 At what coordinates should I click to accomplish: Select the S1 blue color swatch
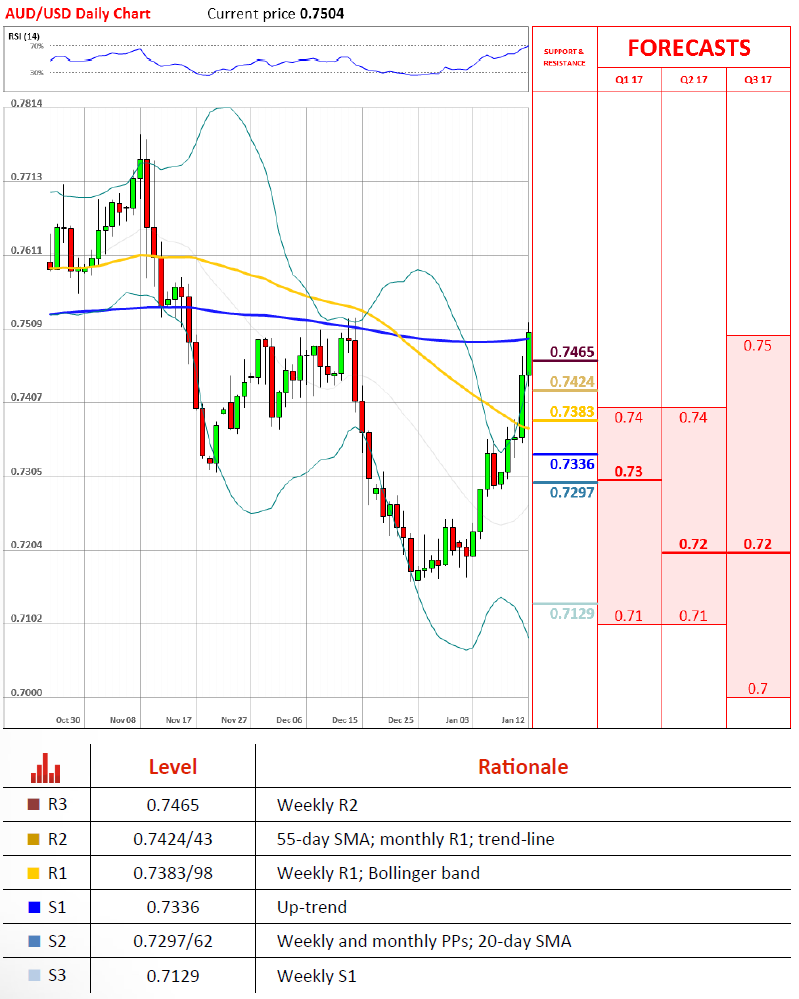(34, 907)
